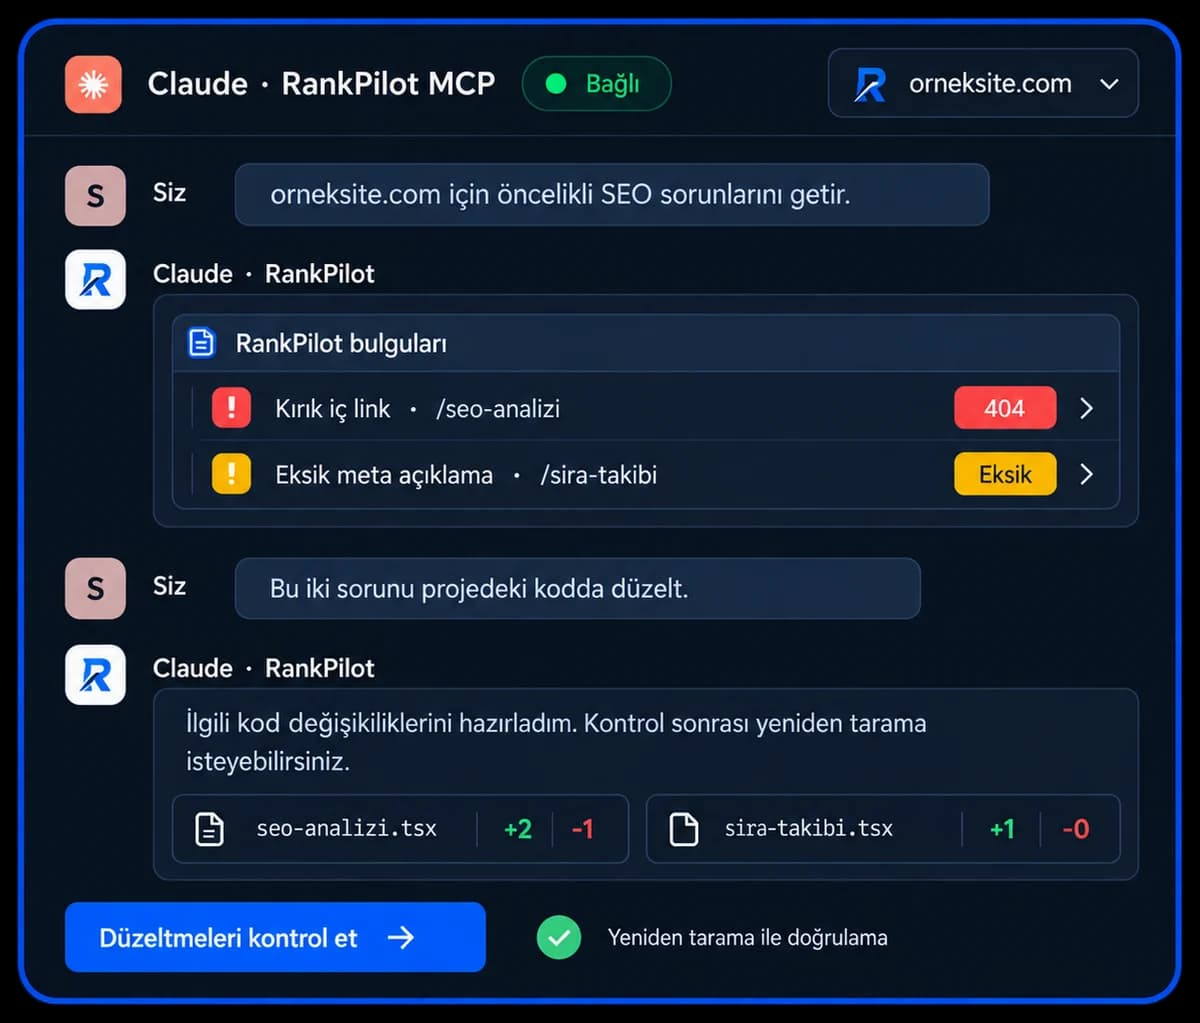1200x1023 pixels.
Task: Click the file icon of seo-analizi.tsx
Action: coord(209,829)
